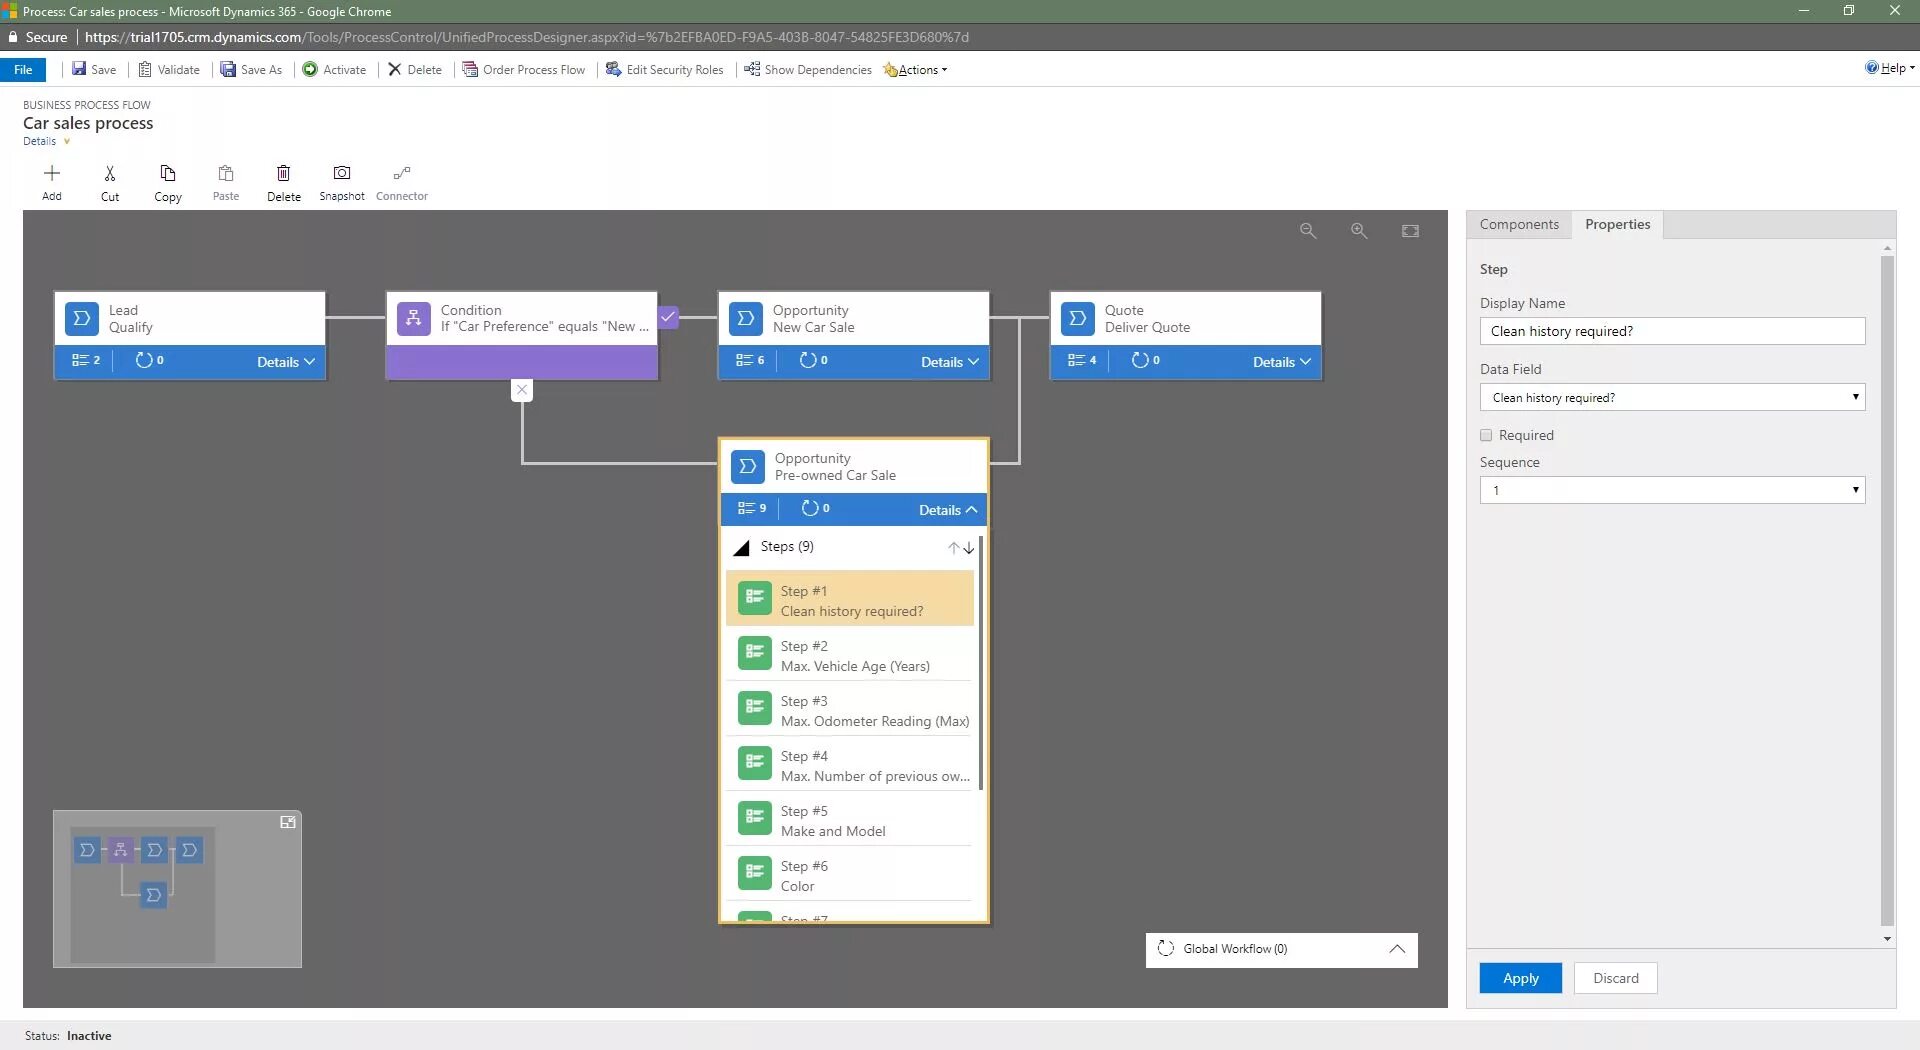Collapse the Steps (9) triangle

coord(742,547)
